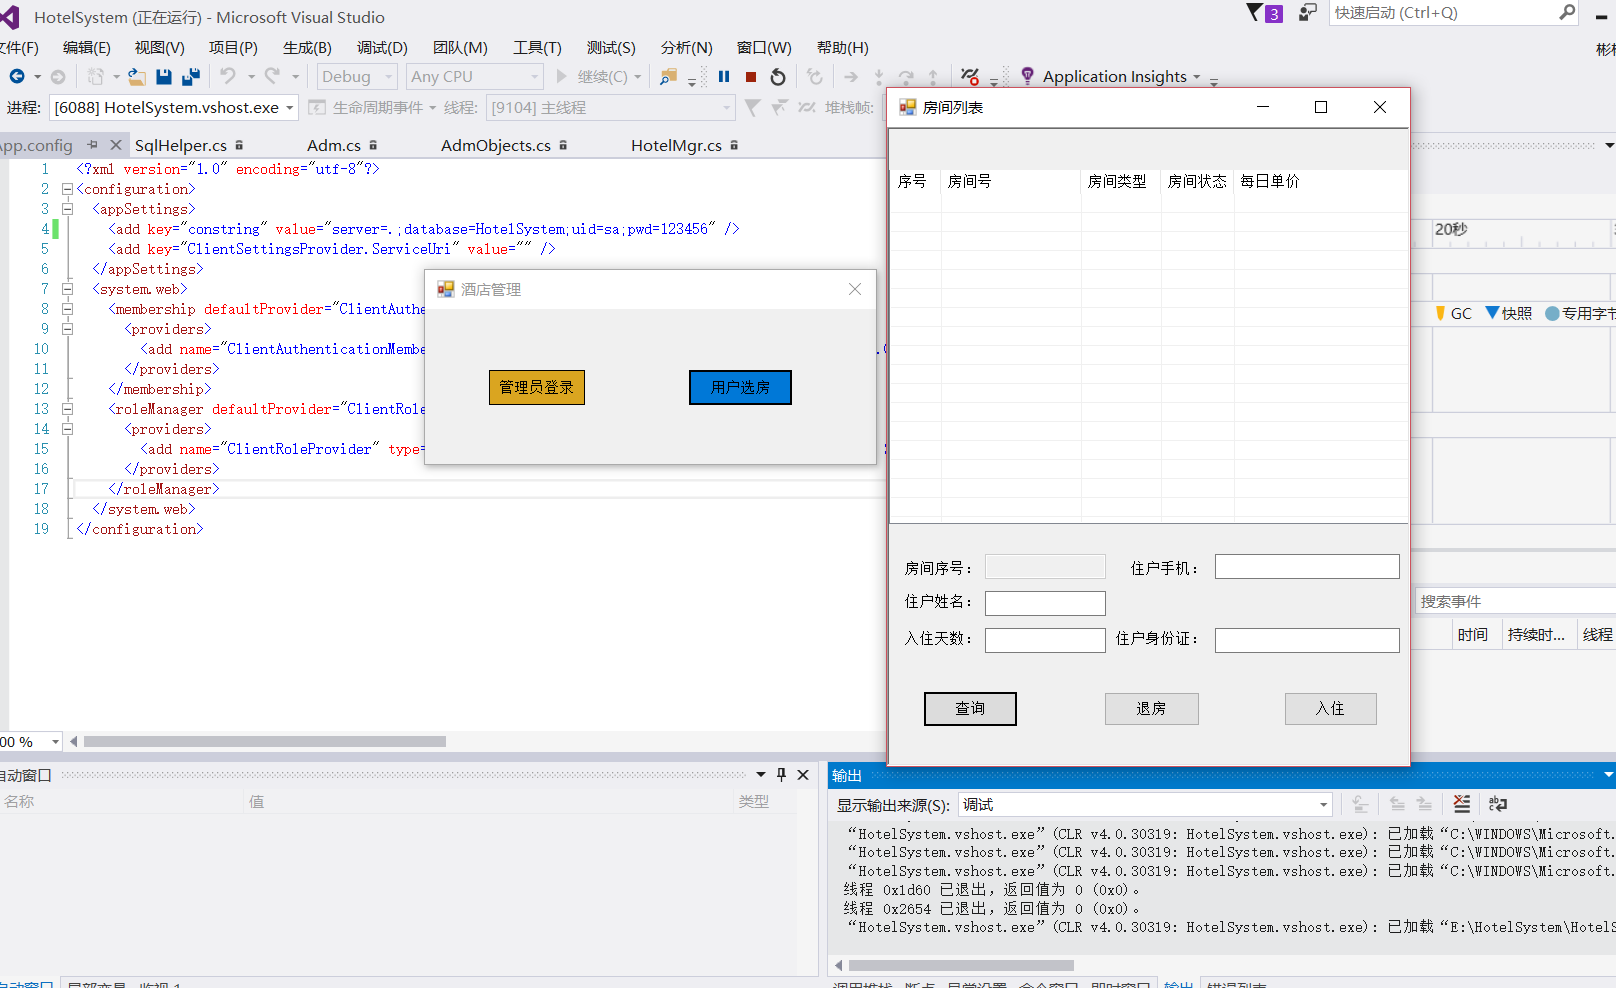The width and height of the screenshot is (1616, 988).
Task: Open the Any CPU platform dropdown
Action: coord(535,77)
